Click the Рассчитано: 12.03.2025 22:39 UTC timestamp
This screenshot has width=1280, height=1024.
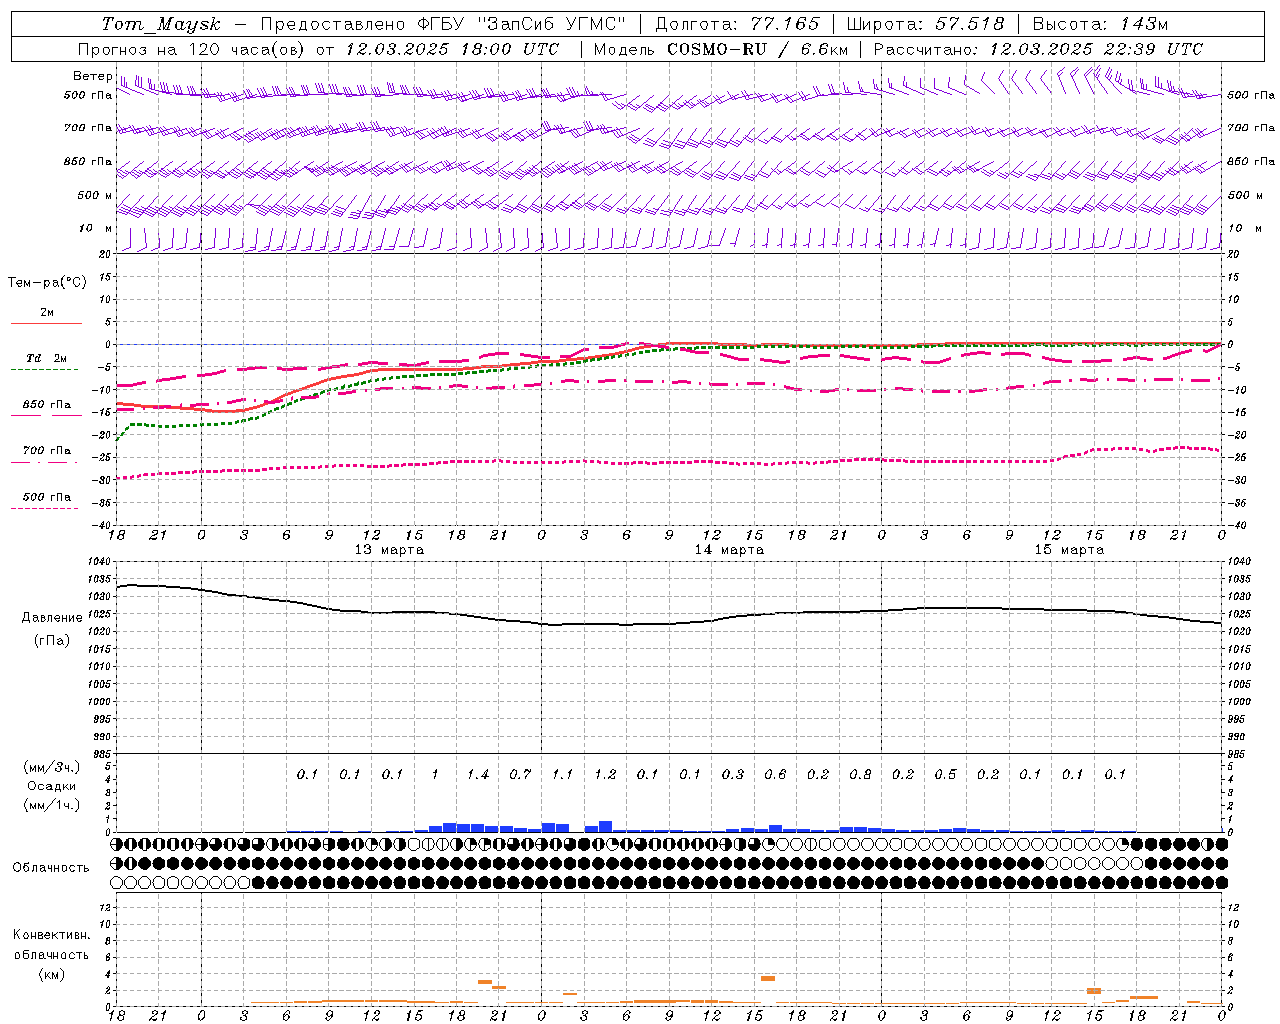click(x=1038, y=49)
